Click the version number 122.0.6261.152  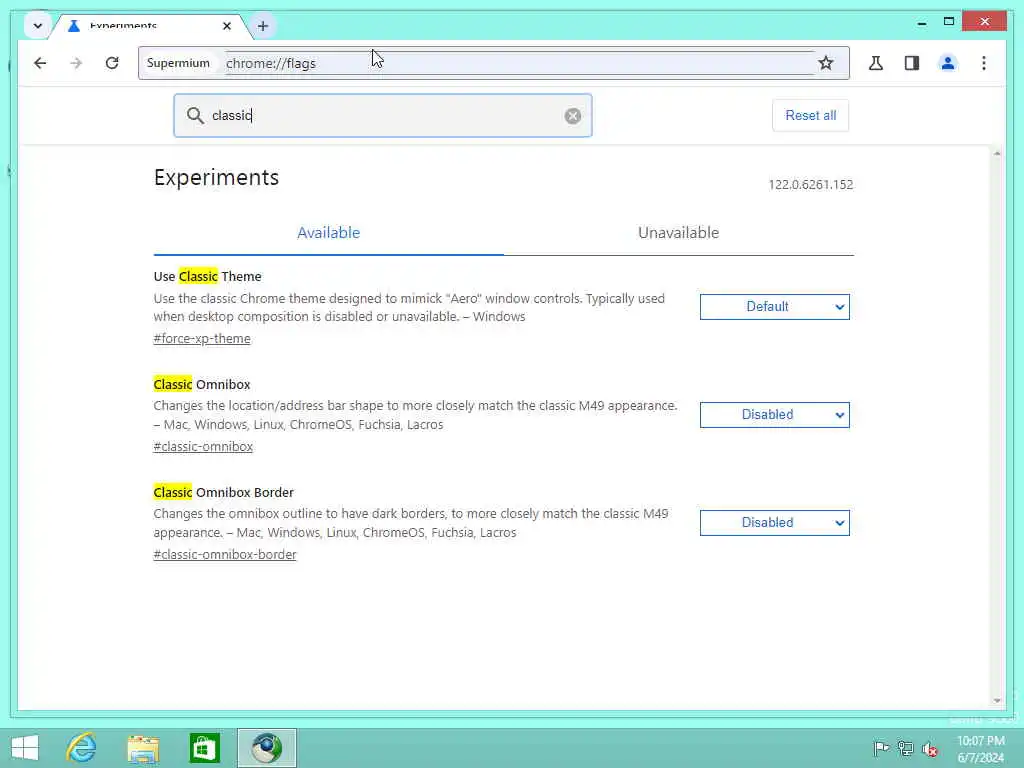[x=810, y=185]
